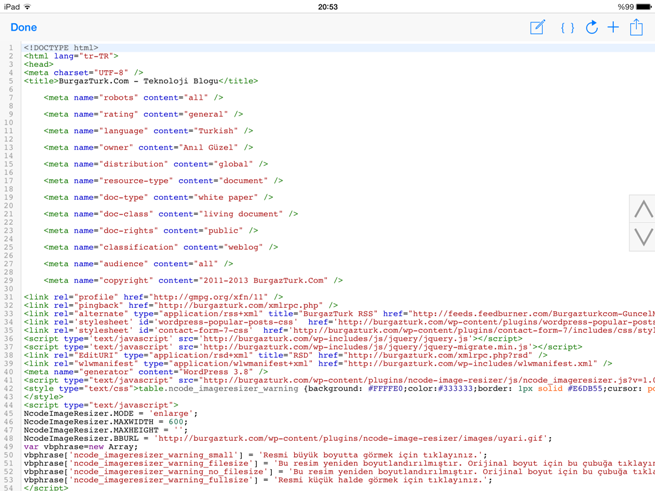Select the BurgazTurk RSS alternate link line
The width and height of the screenshot is (655, 491).
pyautogui.click(x=339, y=314)
